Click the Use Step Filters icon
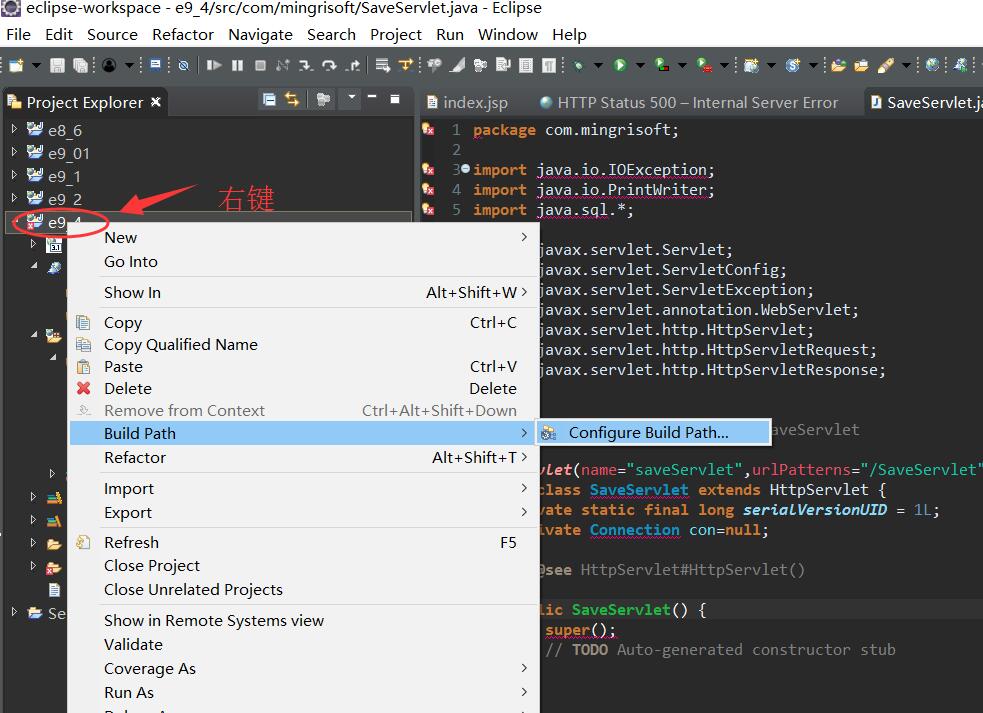 coord(406,65)
